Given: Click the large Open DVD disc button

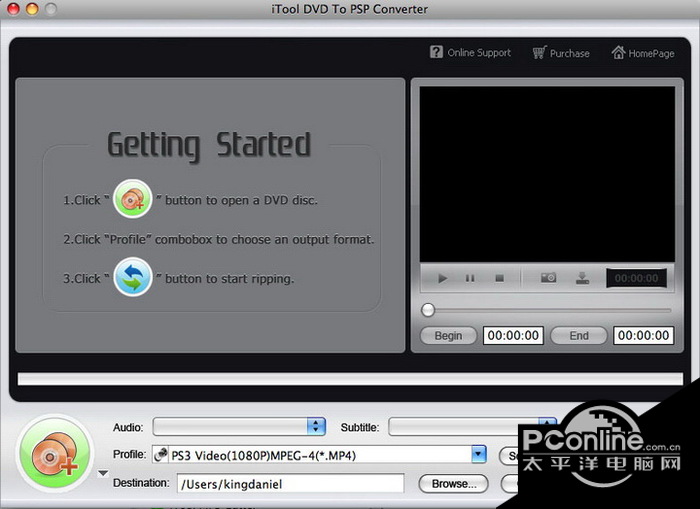Looking at the screenshot, I should click(x=55, y=454).
